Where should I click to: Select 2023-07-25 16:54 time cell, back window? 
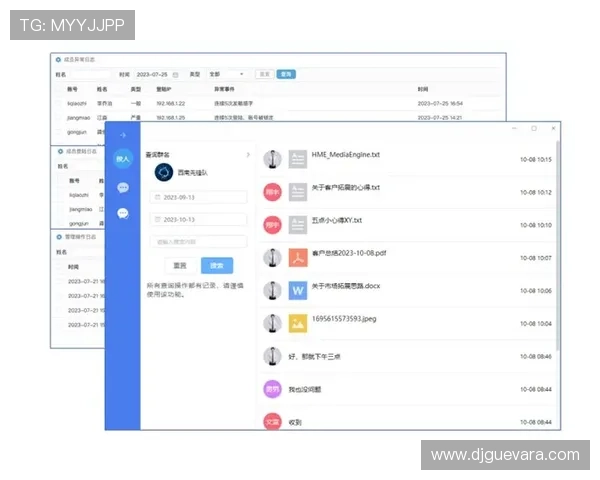coord(440,103)
